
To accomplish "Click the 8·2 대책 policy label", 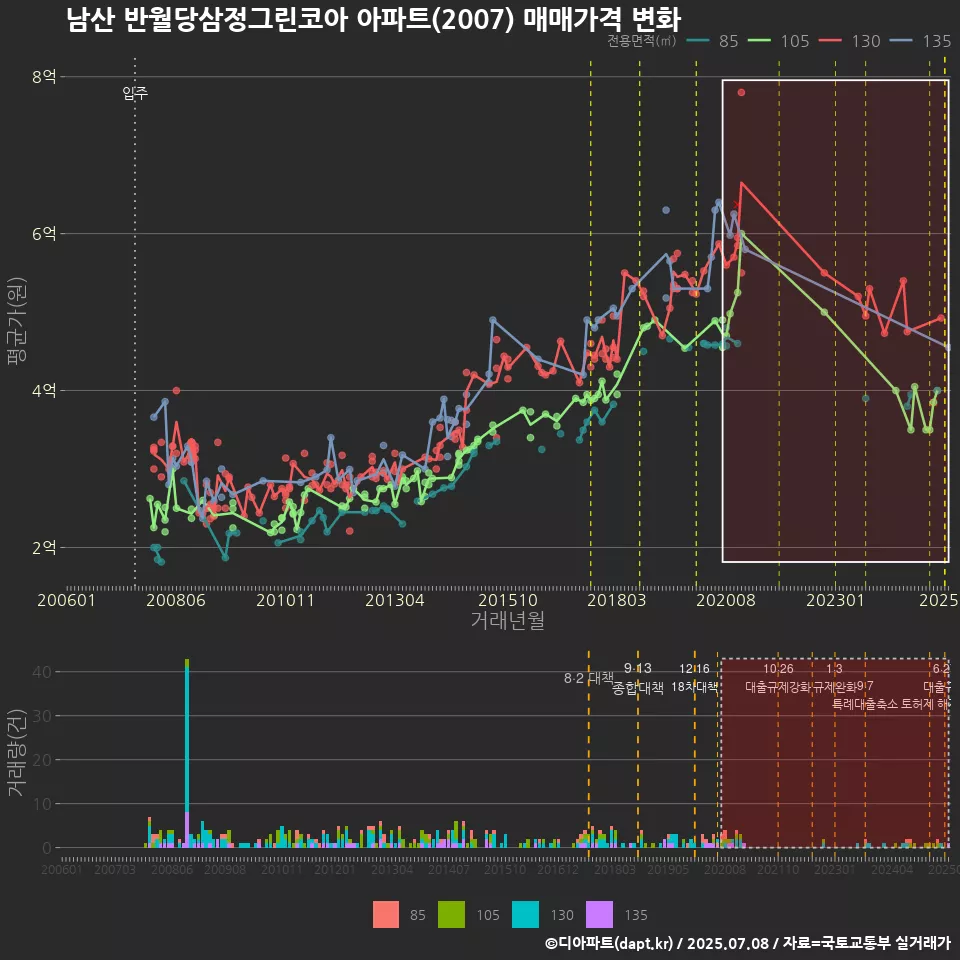I will [x=588, y=678].
